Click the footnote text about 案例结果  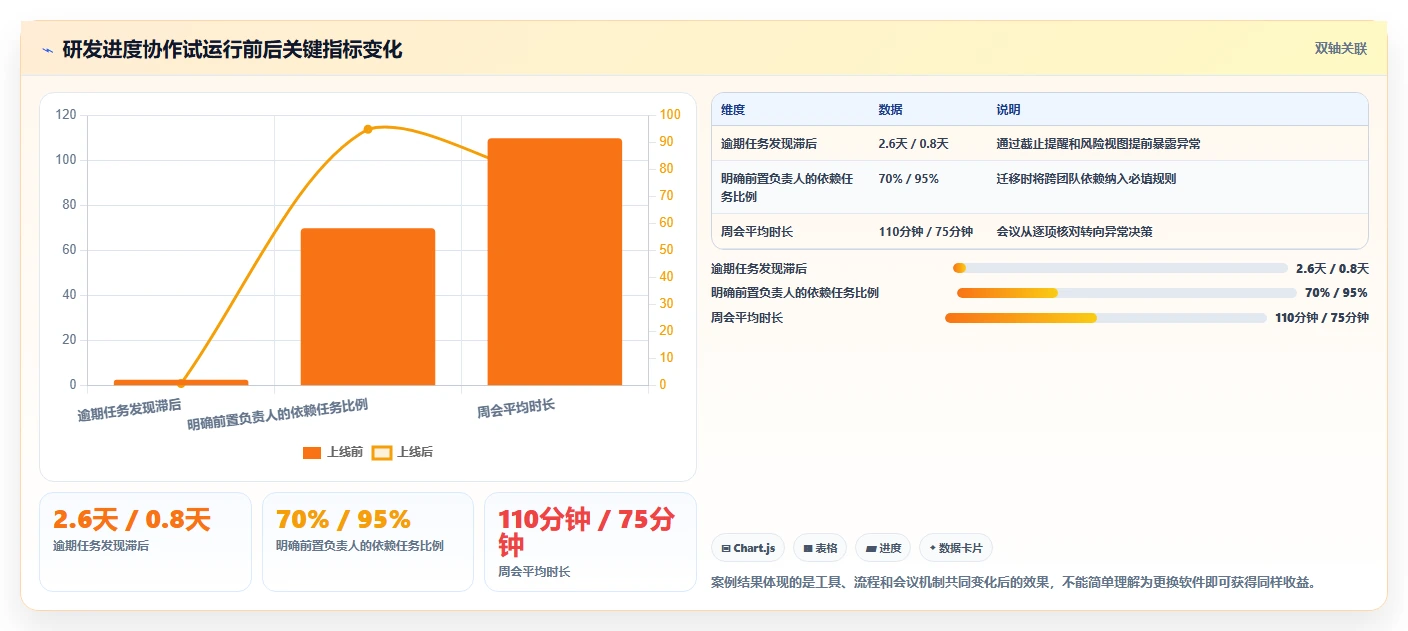point(1013,582)
